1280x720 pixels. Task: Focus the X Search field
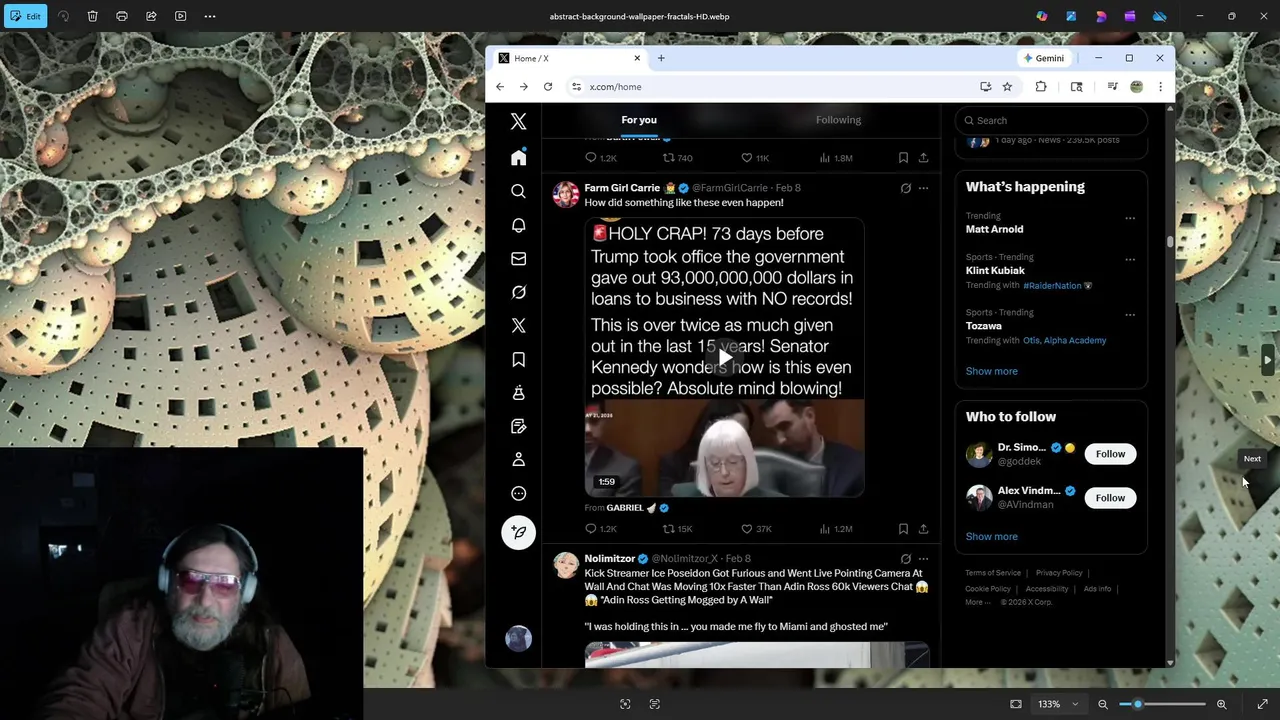coord(1050,120)
